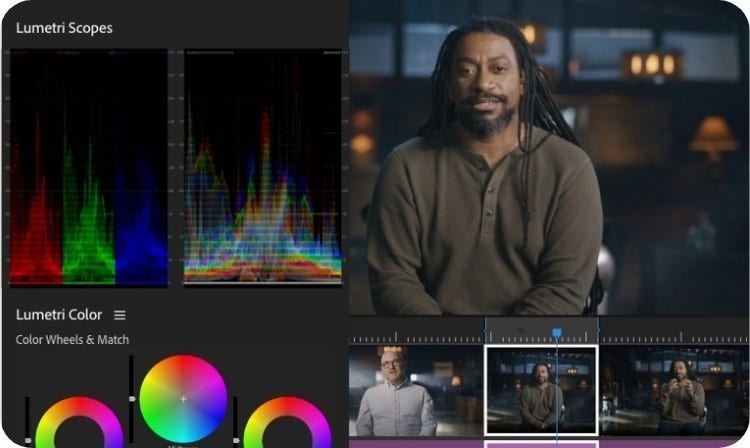This screenshot has width=750, height=448.
Task: Select the purple track under the clips
Action: click(549, 443)
